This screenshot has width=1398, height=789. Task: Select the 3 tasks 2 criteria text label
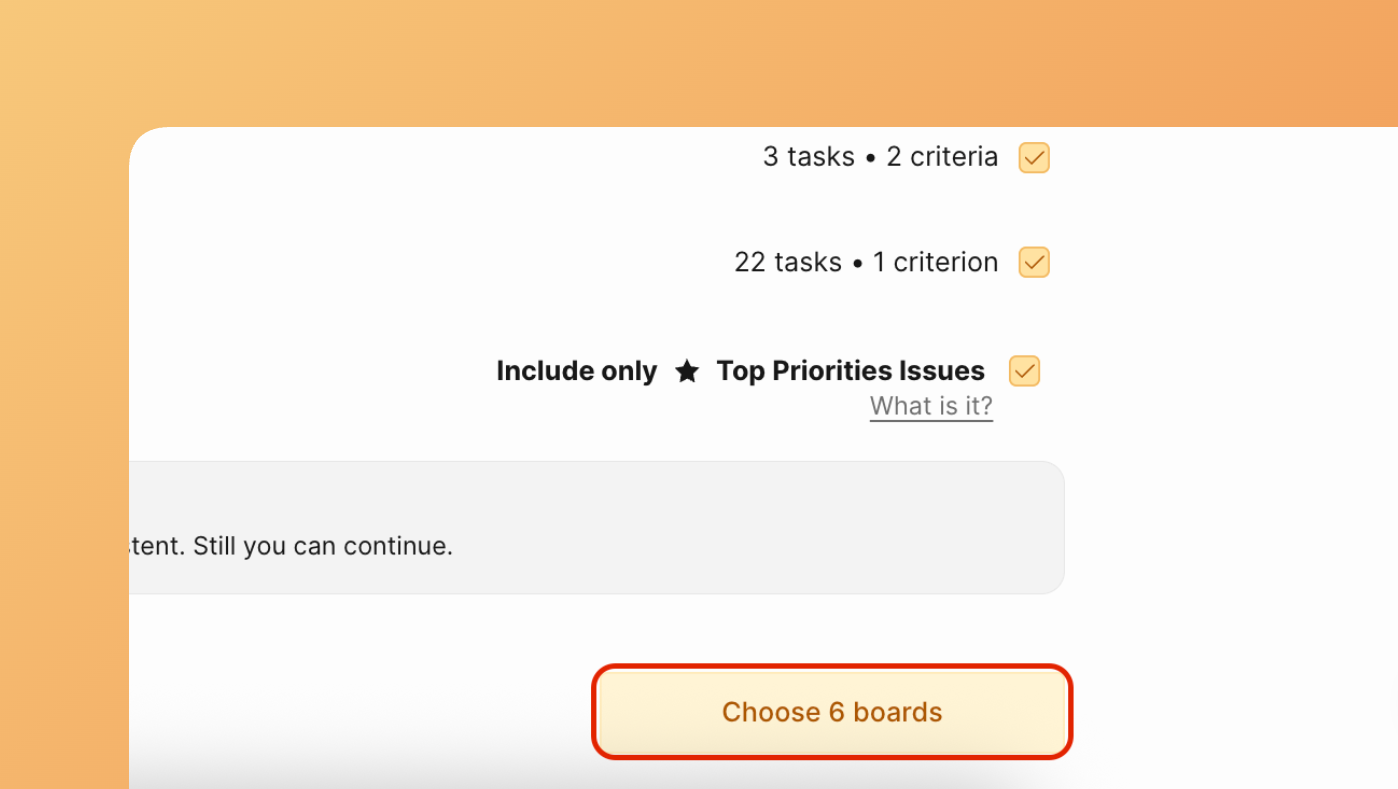pos(880,156)
